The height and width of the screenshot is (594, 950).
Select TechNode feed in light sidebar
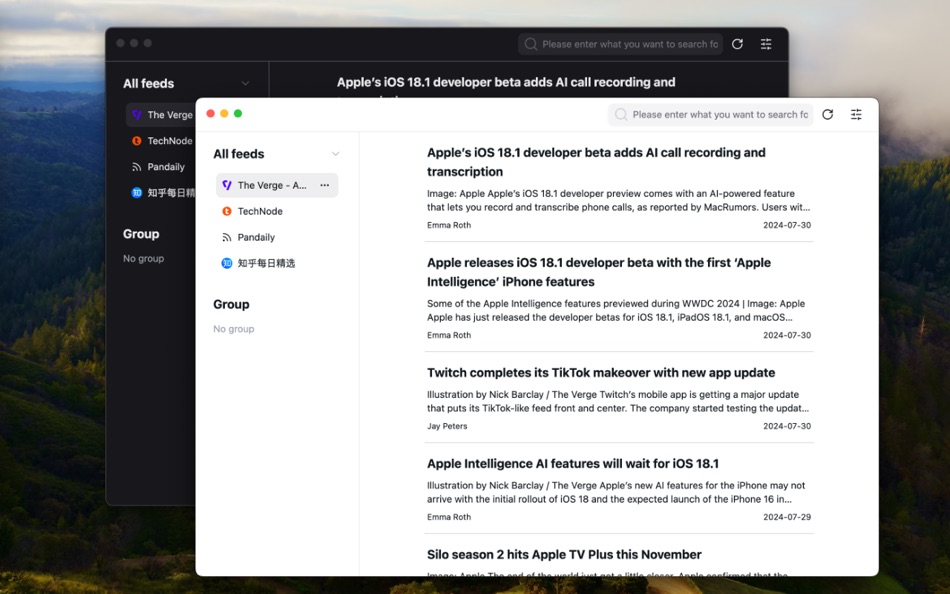277,211
